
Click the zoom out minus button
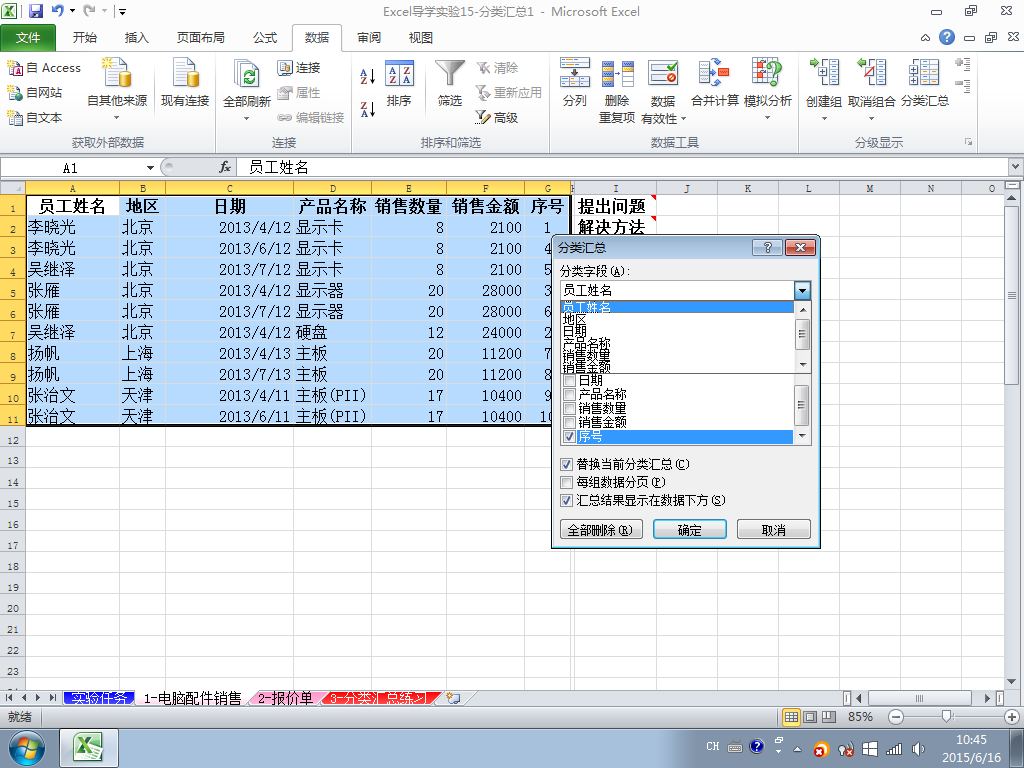[896, 717]
